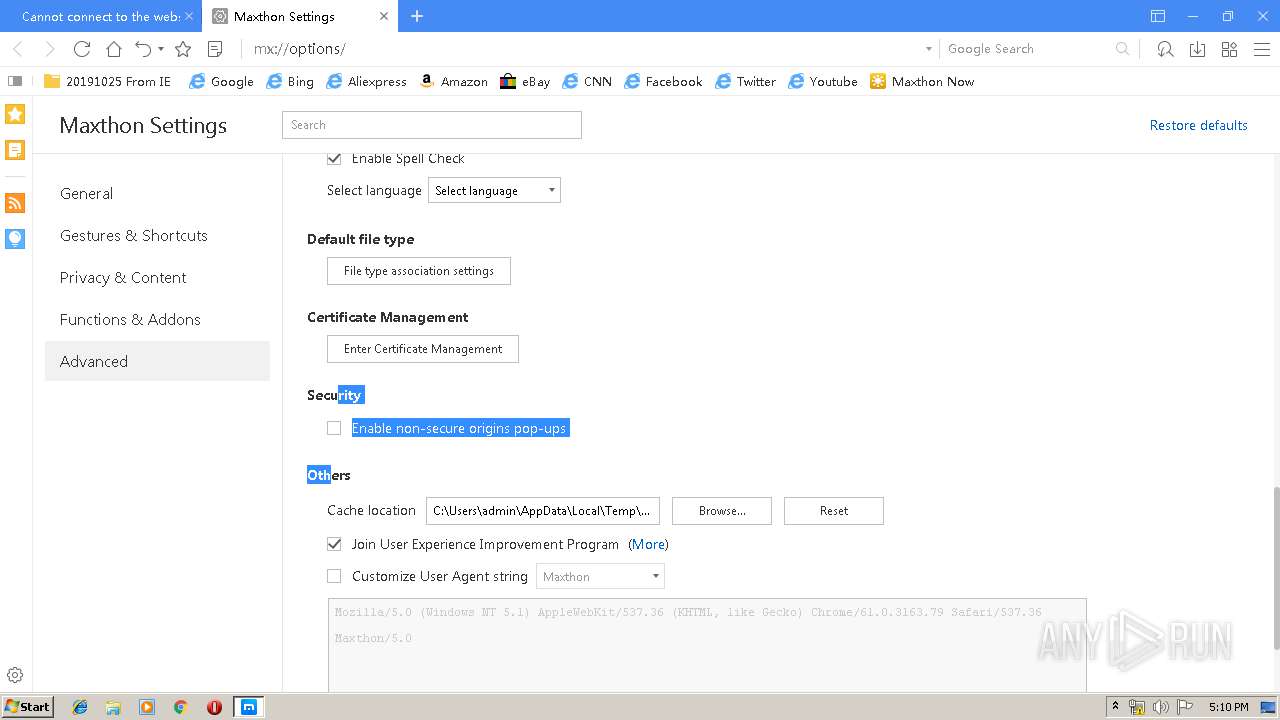The image size is (1280, 720).
Task: Open the Aliexpress bookmark
Action: click(x=366, y=82)
